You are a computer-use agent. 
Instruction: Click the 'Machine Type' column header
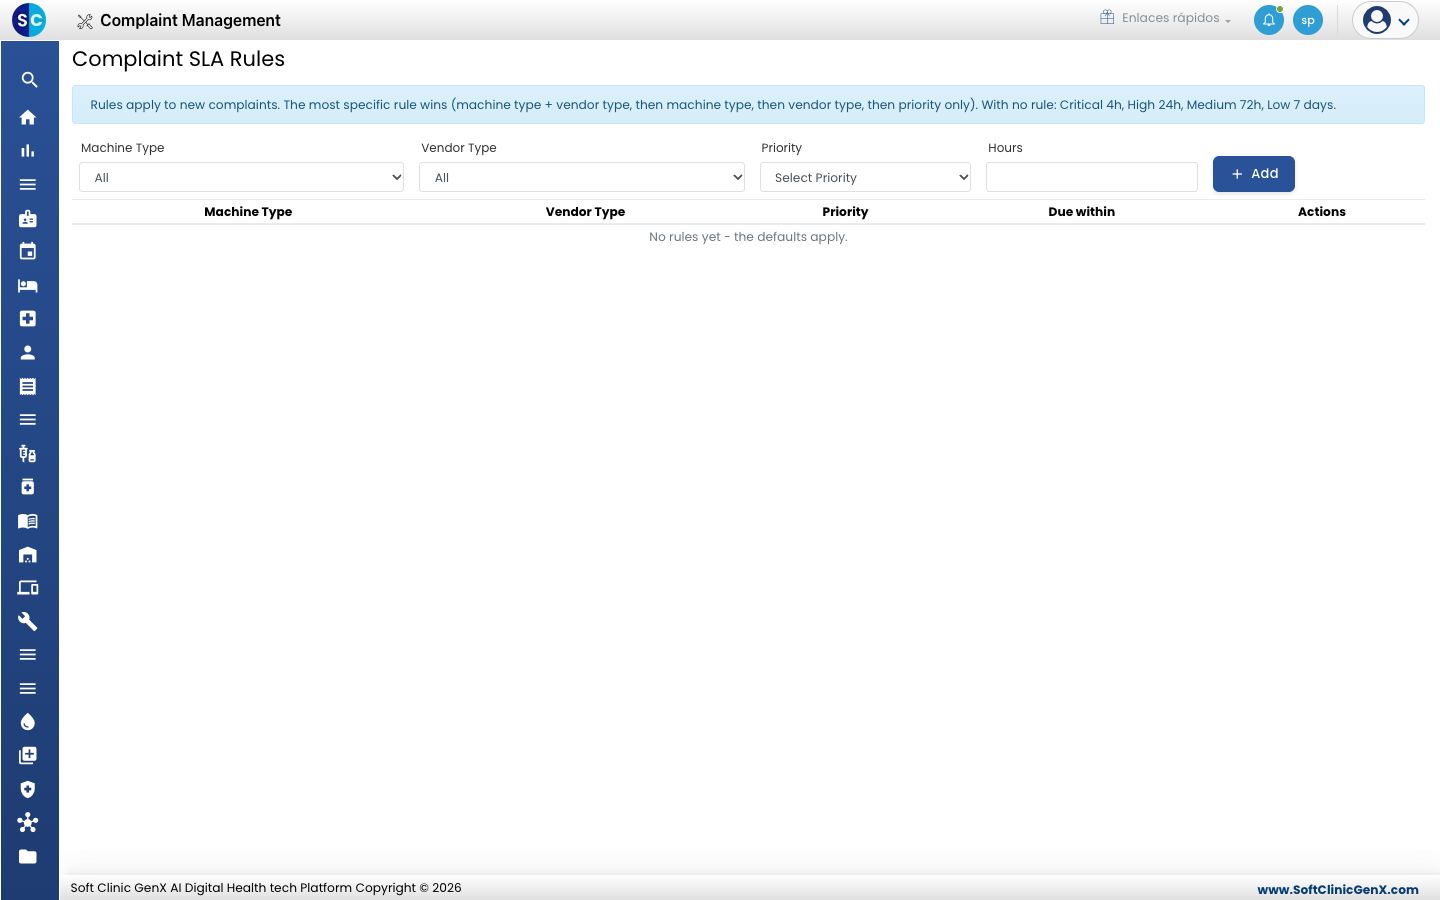coord(248,212)
